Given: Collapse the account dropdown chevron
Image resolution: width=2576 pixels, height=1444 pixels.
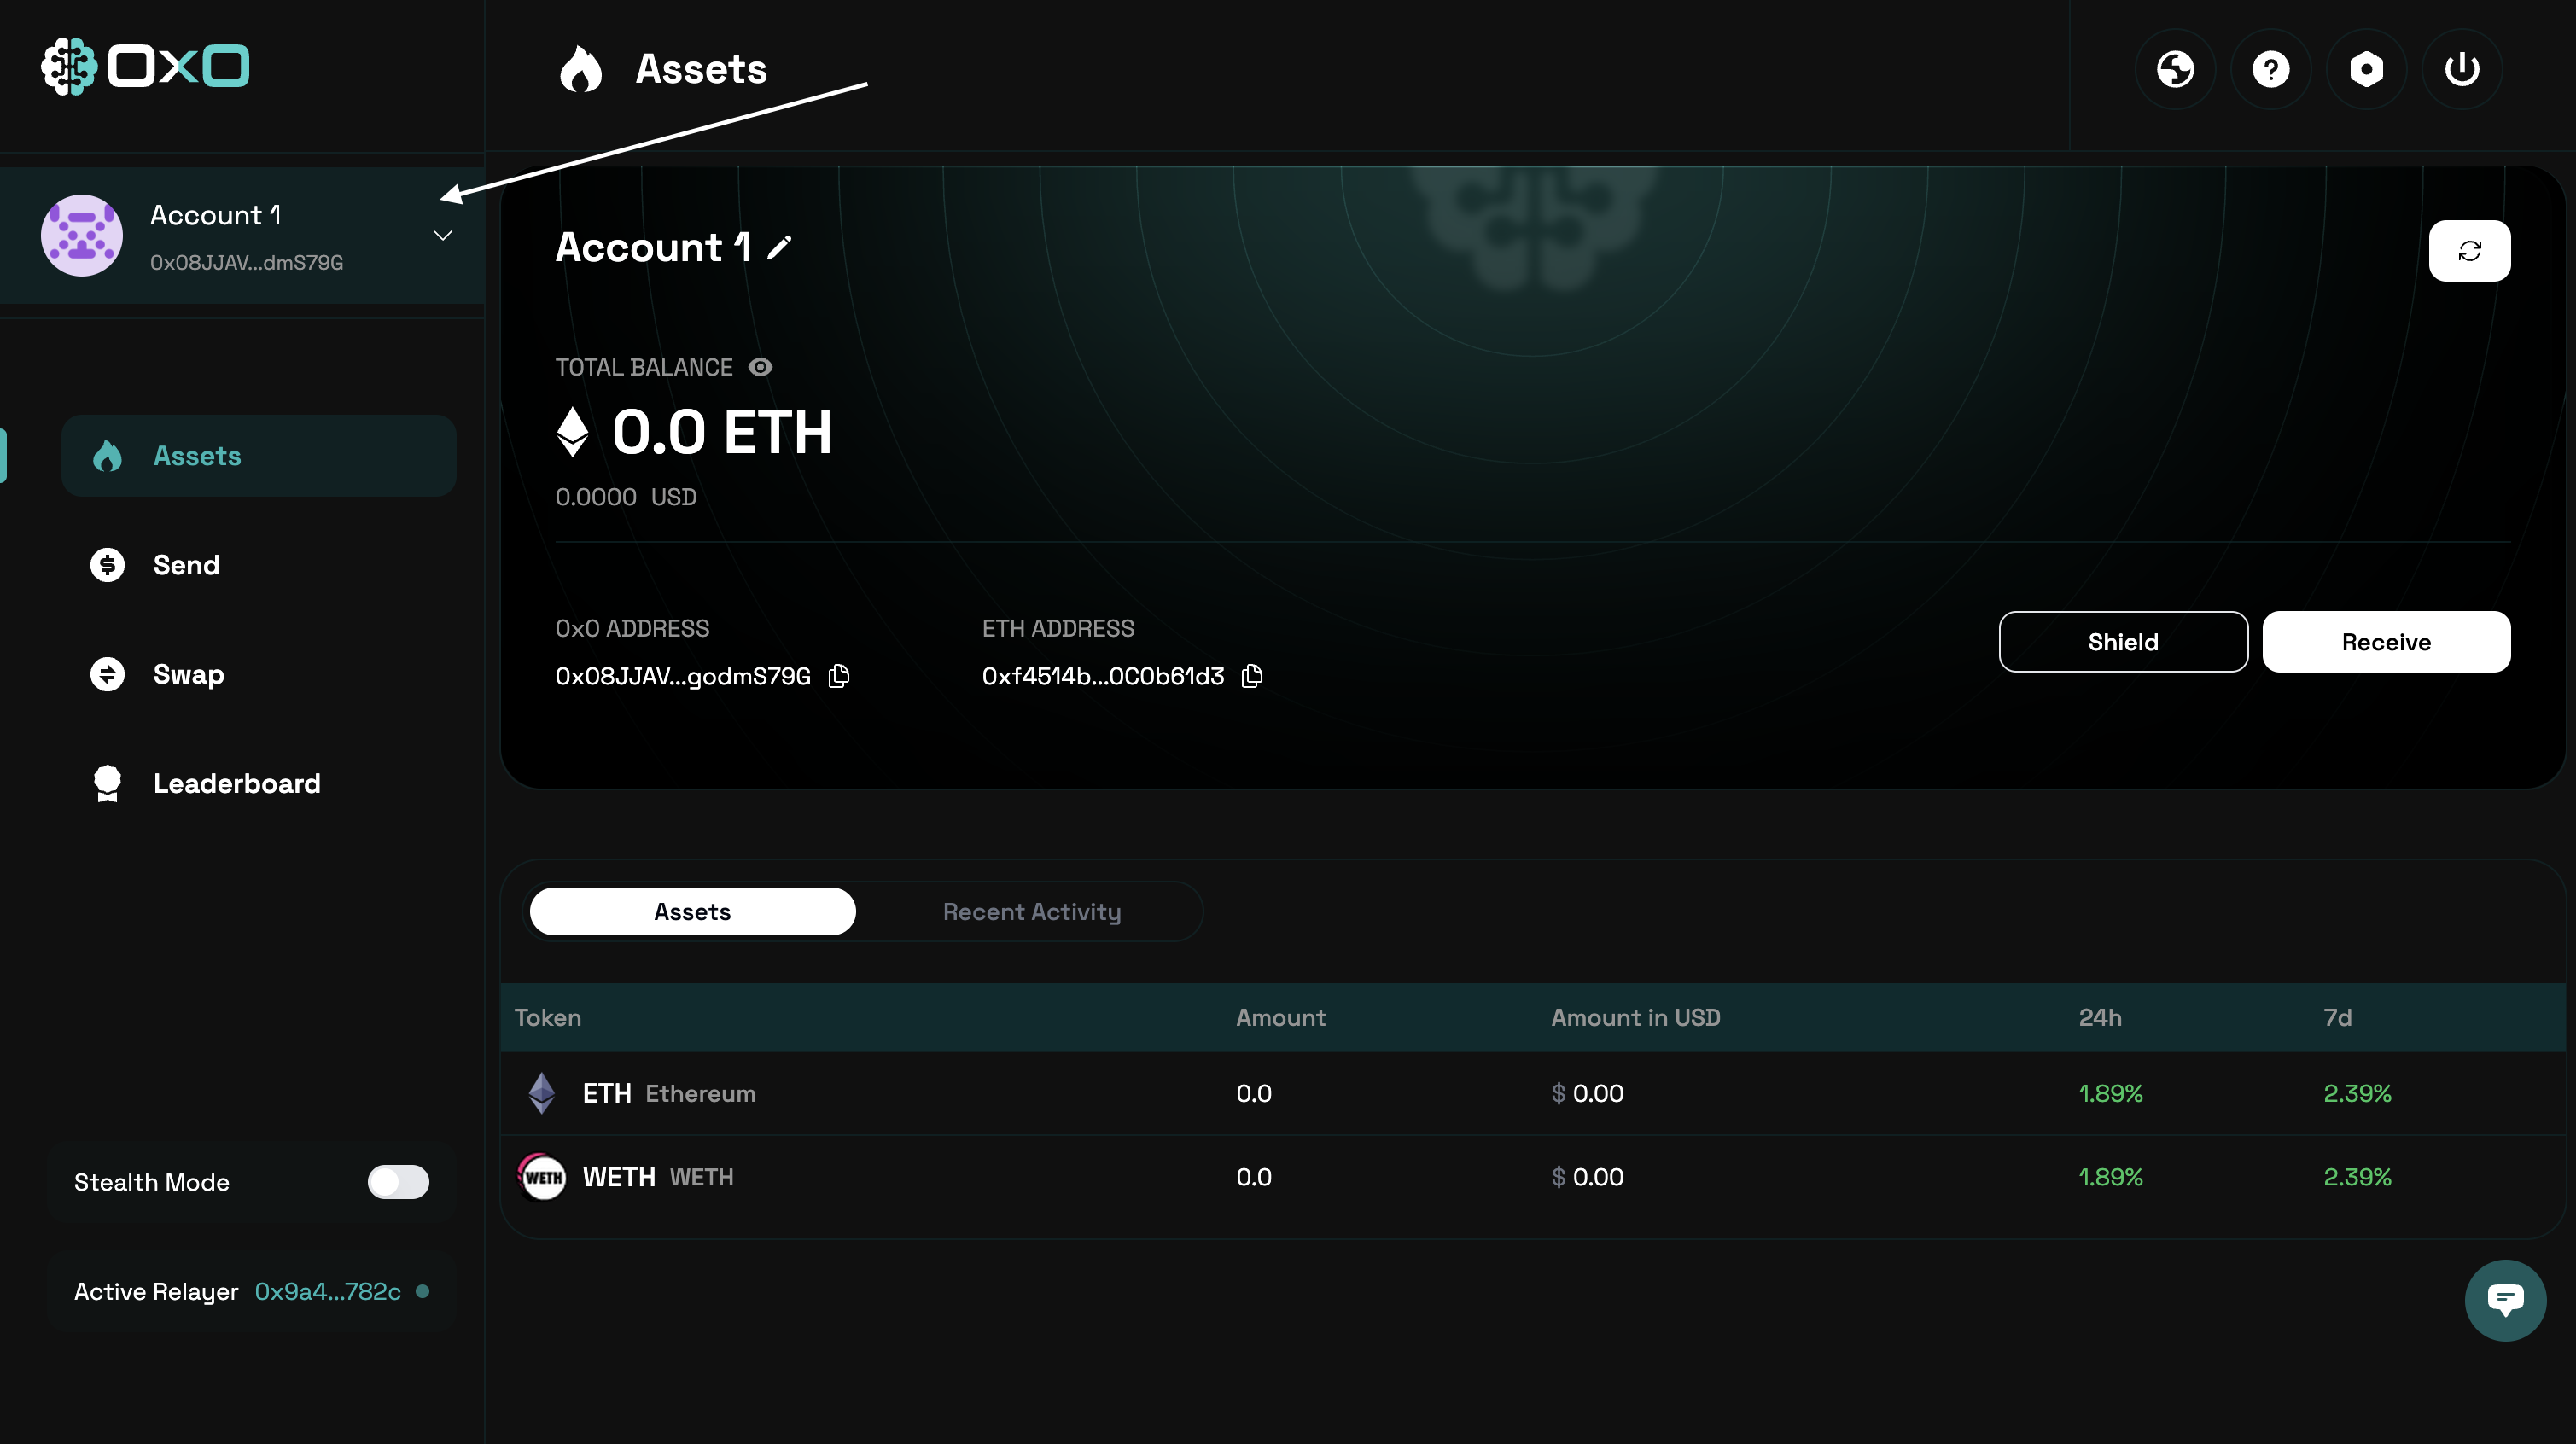Looking at the screenshot, I should (x=443, y=236).
